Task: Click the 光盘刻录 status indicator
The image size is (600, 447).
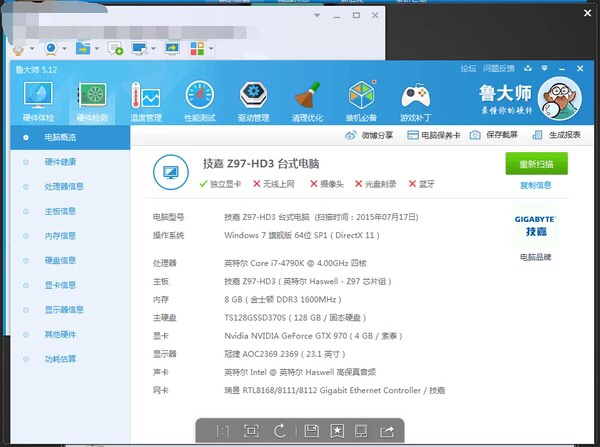Action: coord(375,184)
